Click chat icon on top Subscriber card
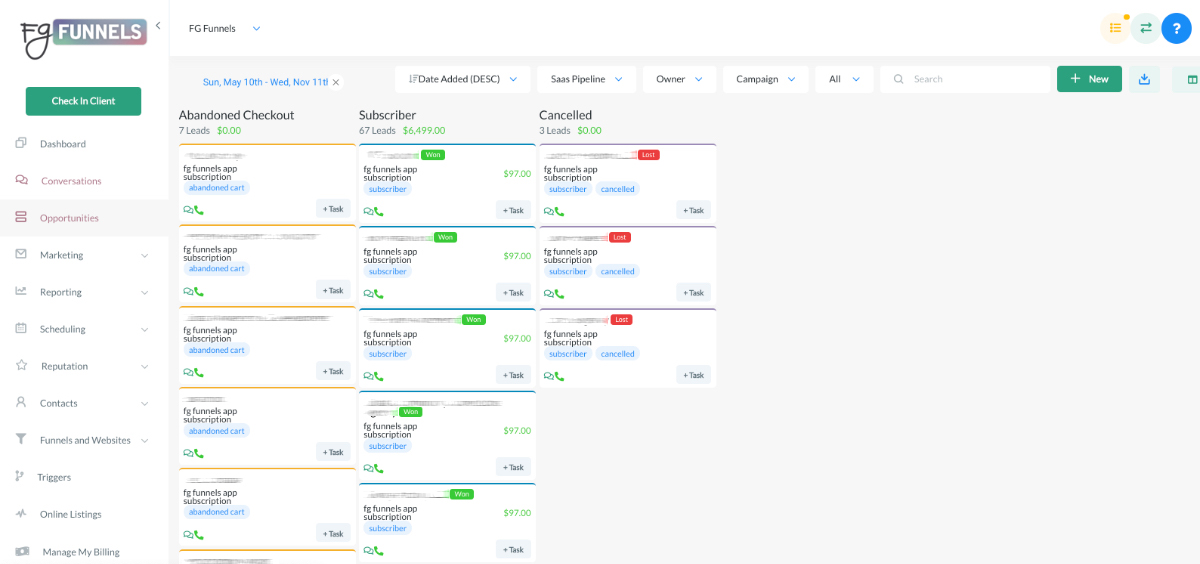 (368, 211)
